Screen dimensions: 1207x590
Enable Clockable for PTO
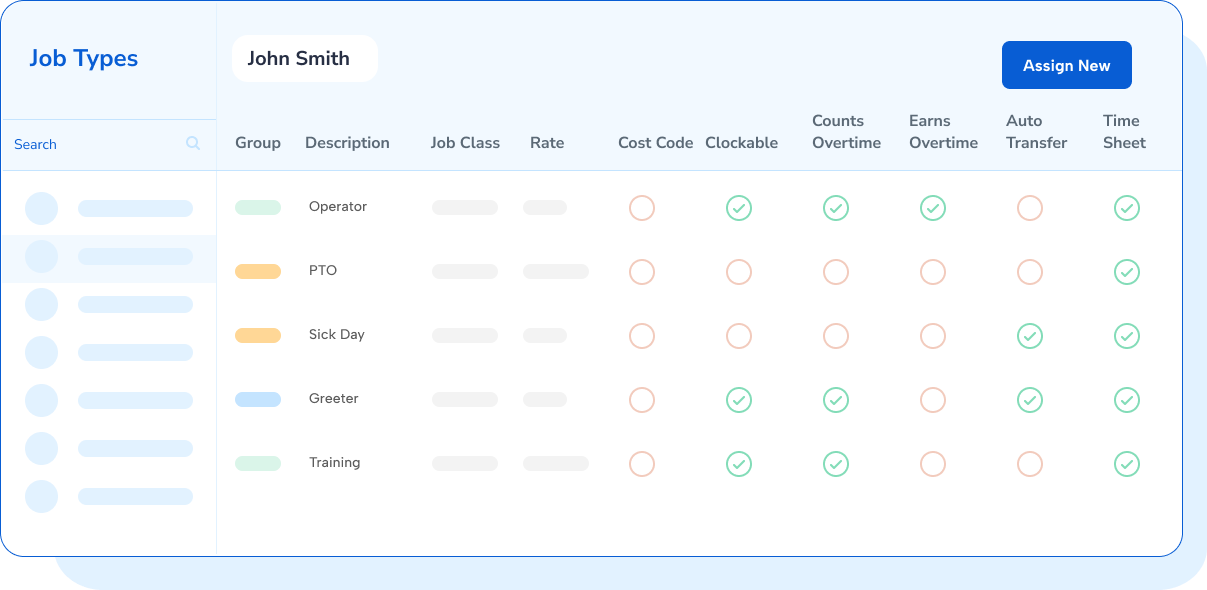[x=738, y=272]
